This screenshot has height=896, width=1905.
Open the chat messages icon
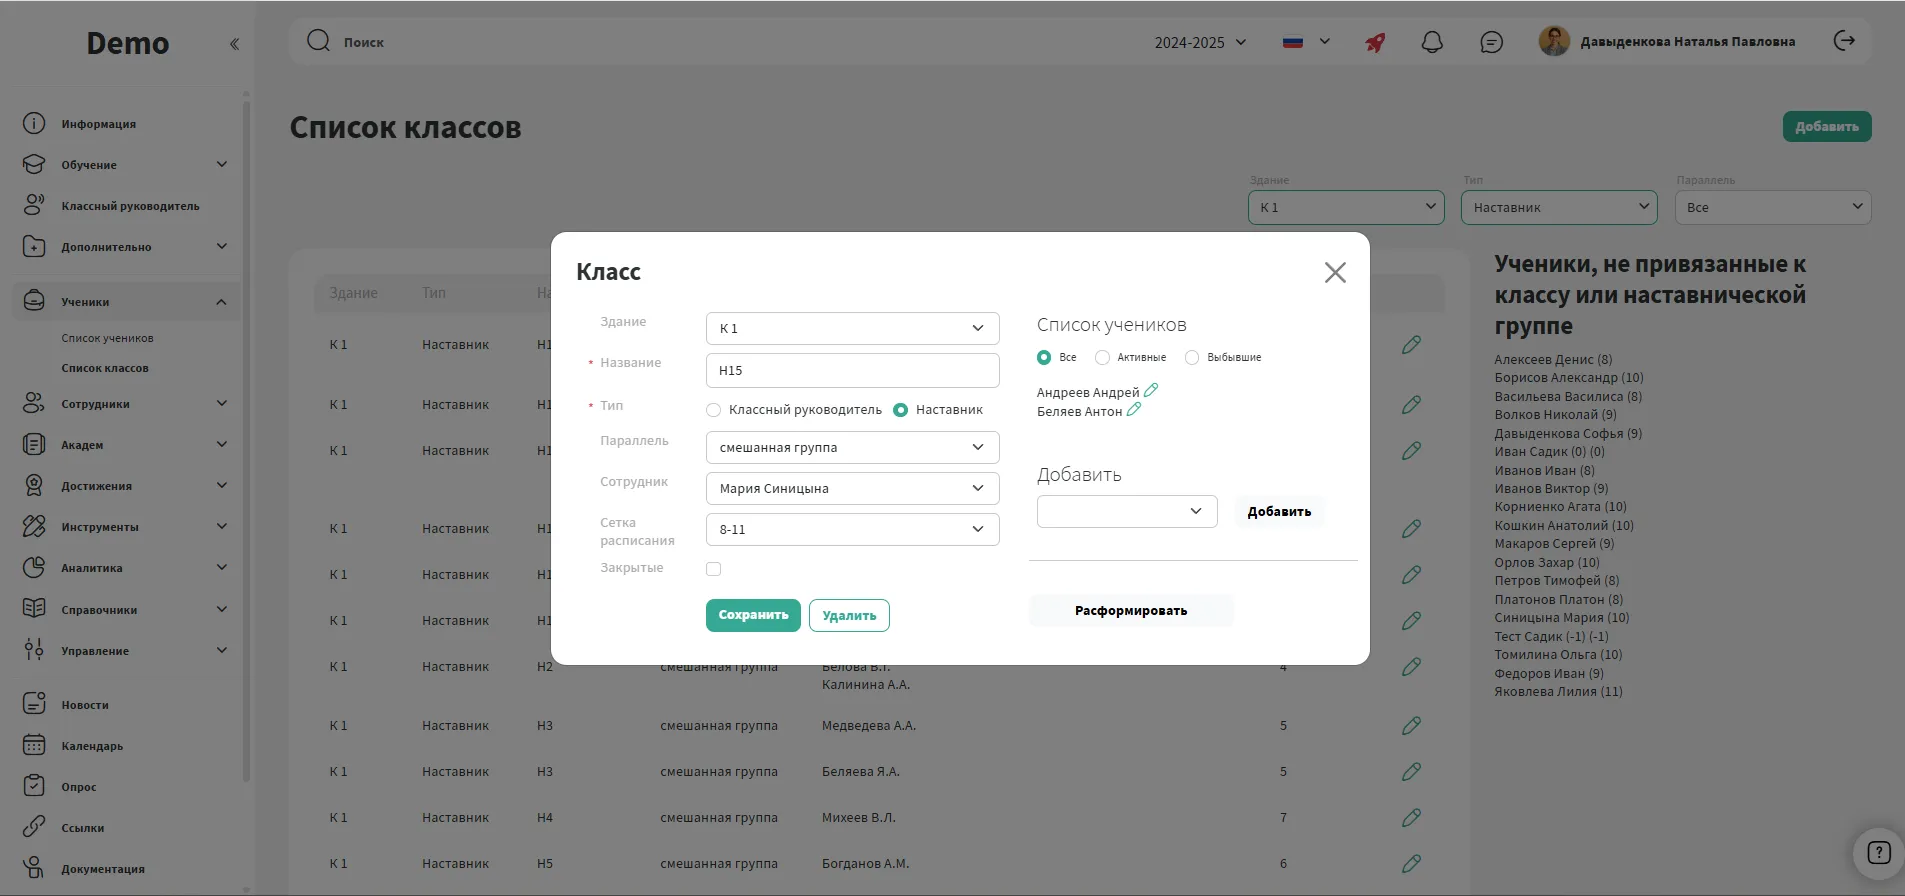coord(1491,42)
